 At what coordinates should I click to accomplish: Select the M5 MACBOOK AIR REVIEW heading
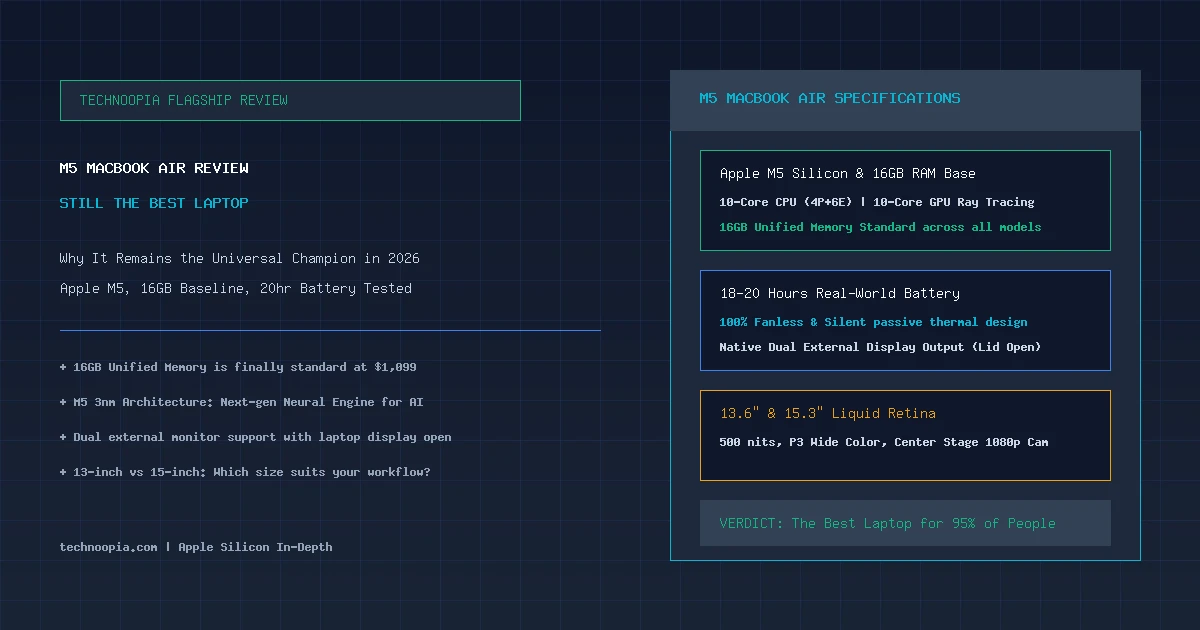[x=154, y=168]
